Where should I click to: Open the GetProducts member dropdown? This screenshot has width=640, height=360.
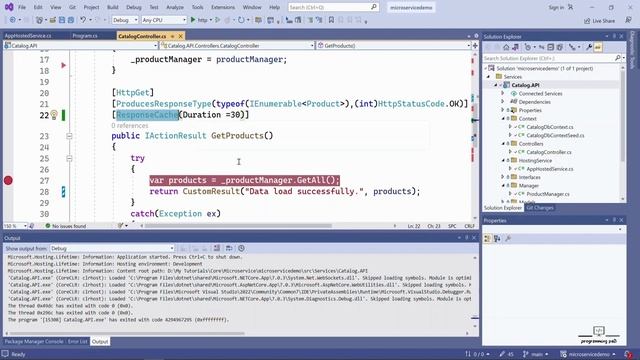(394, 46)
